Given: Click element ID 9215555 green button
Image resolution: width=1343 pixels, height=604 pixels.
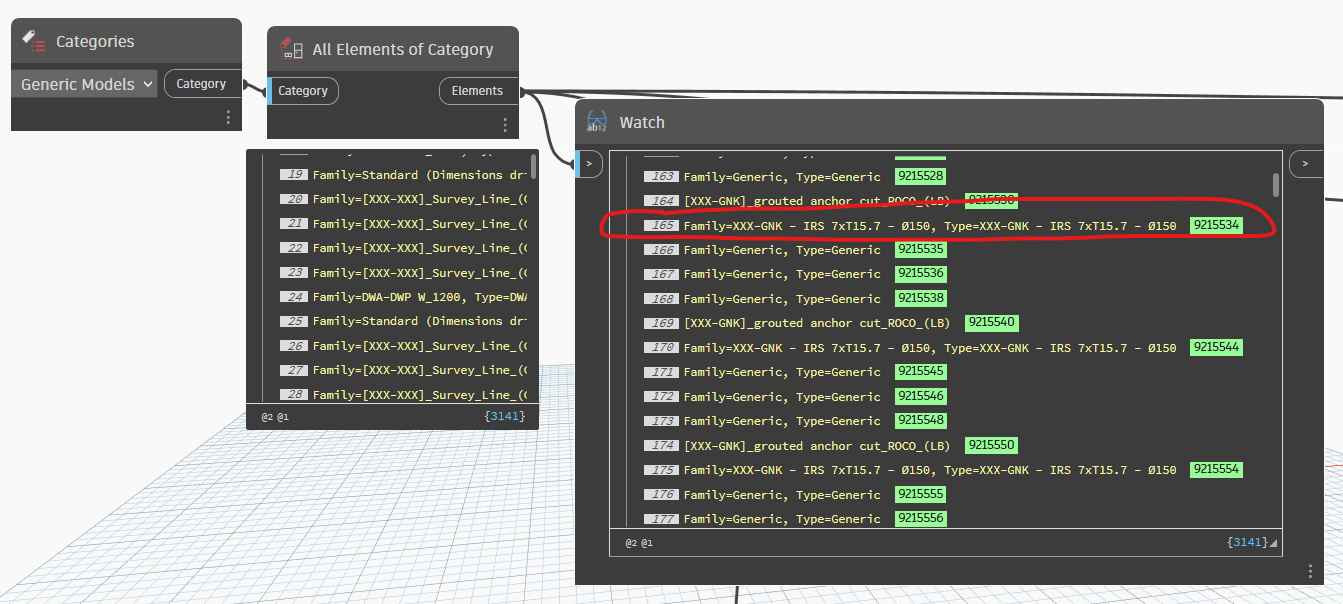Looking at the screenshot, I should (920, 494).
